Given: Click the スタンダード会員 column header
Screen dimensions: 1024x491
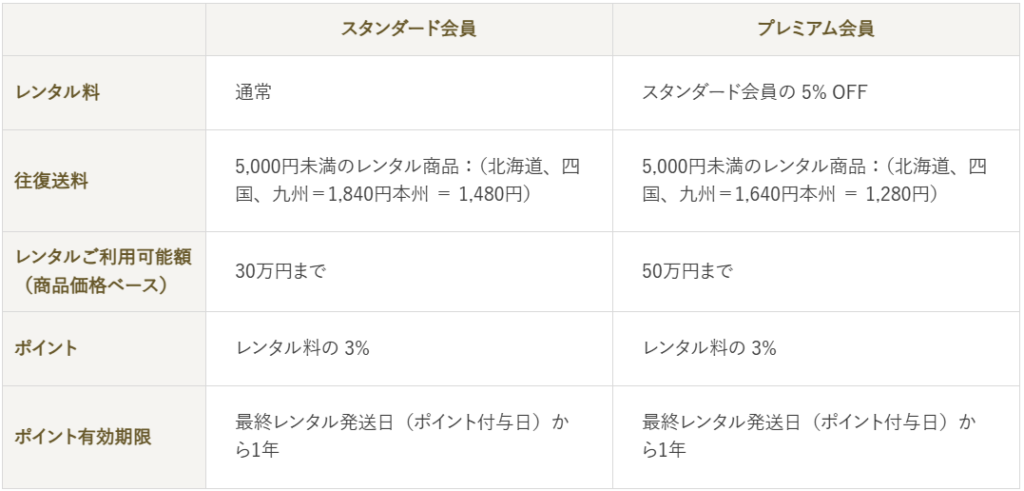Looking at the screenshot, I should 408,29.
